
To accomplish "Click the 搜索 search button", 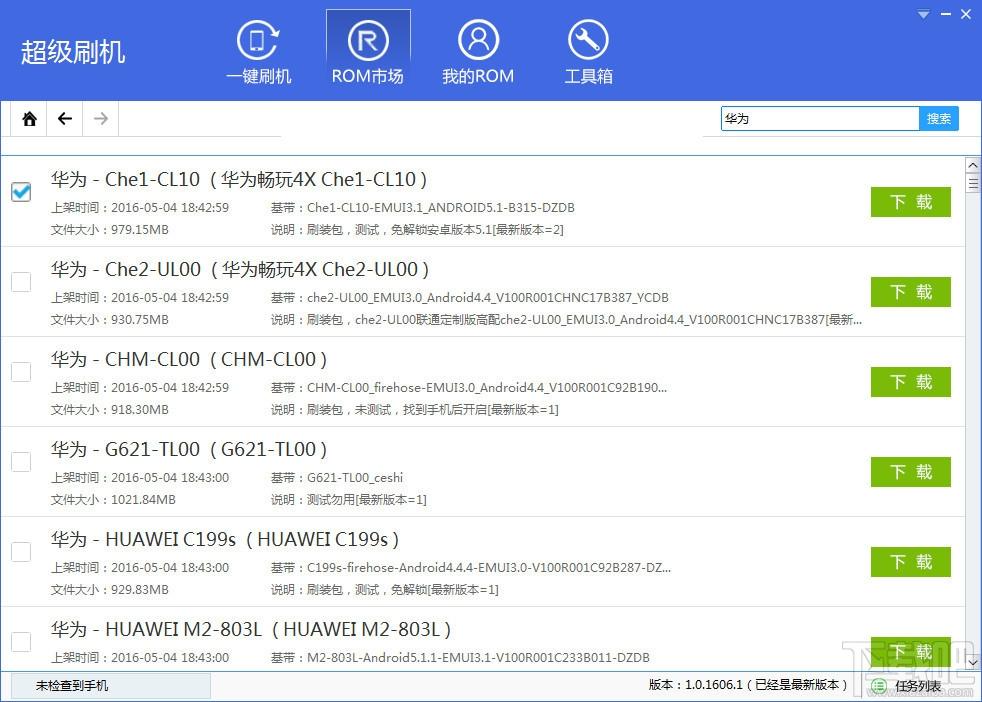I will 938,118.
